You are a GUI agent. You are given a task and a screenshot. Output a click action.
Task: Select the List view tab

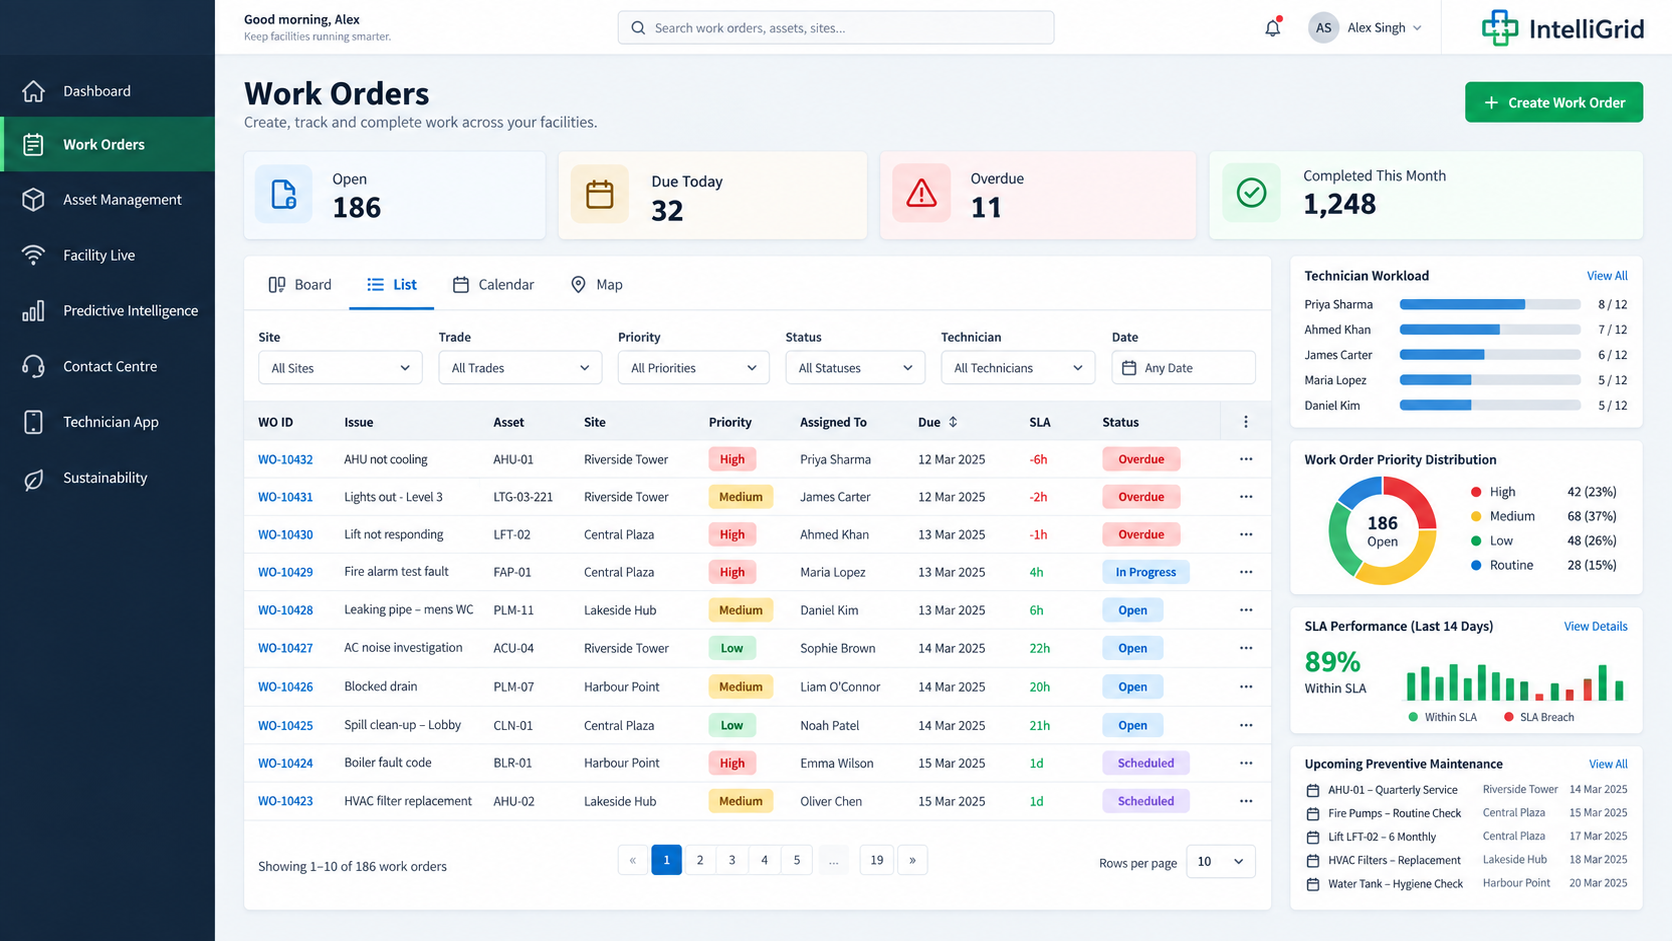[391, 285]
